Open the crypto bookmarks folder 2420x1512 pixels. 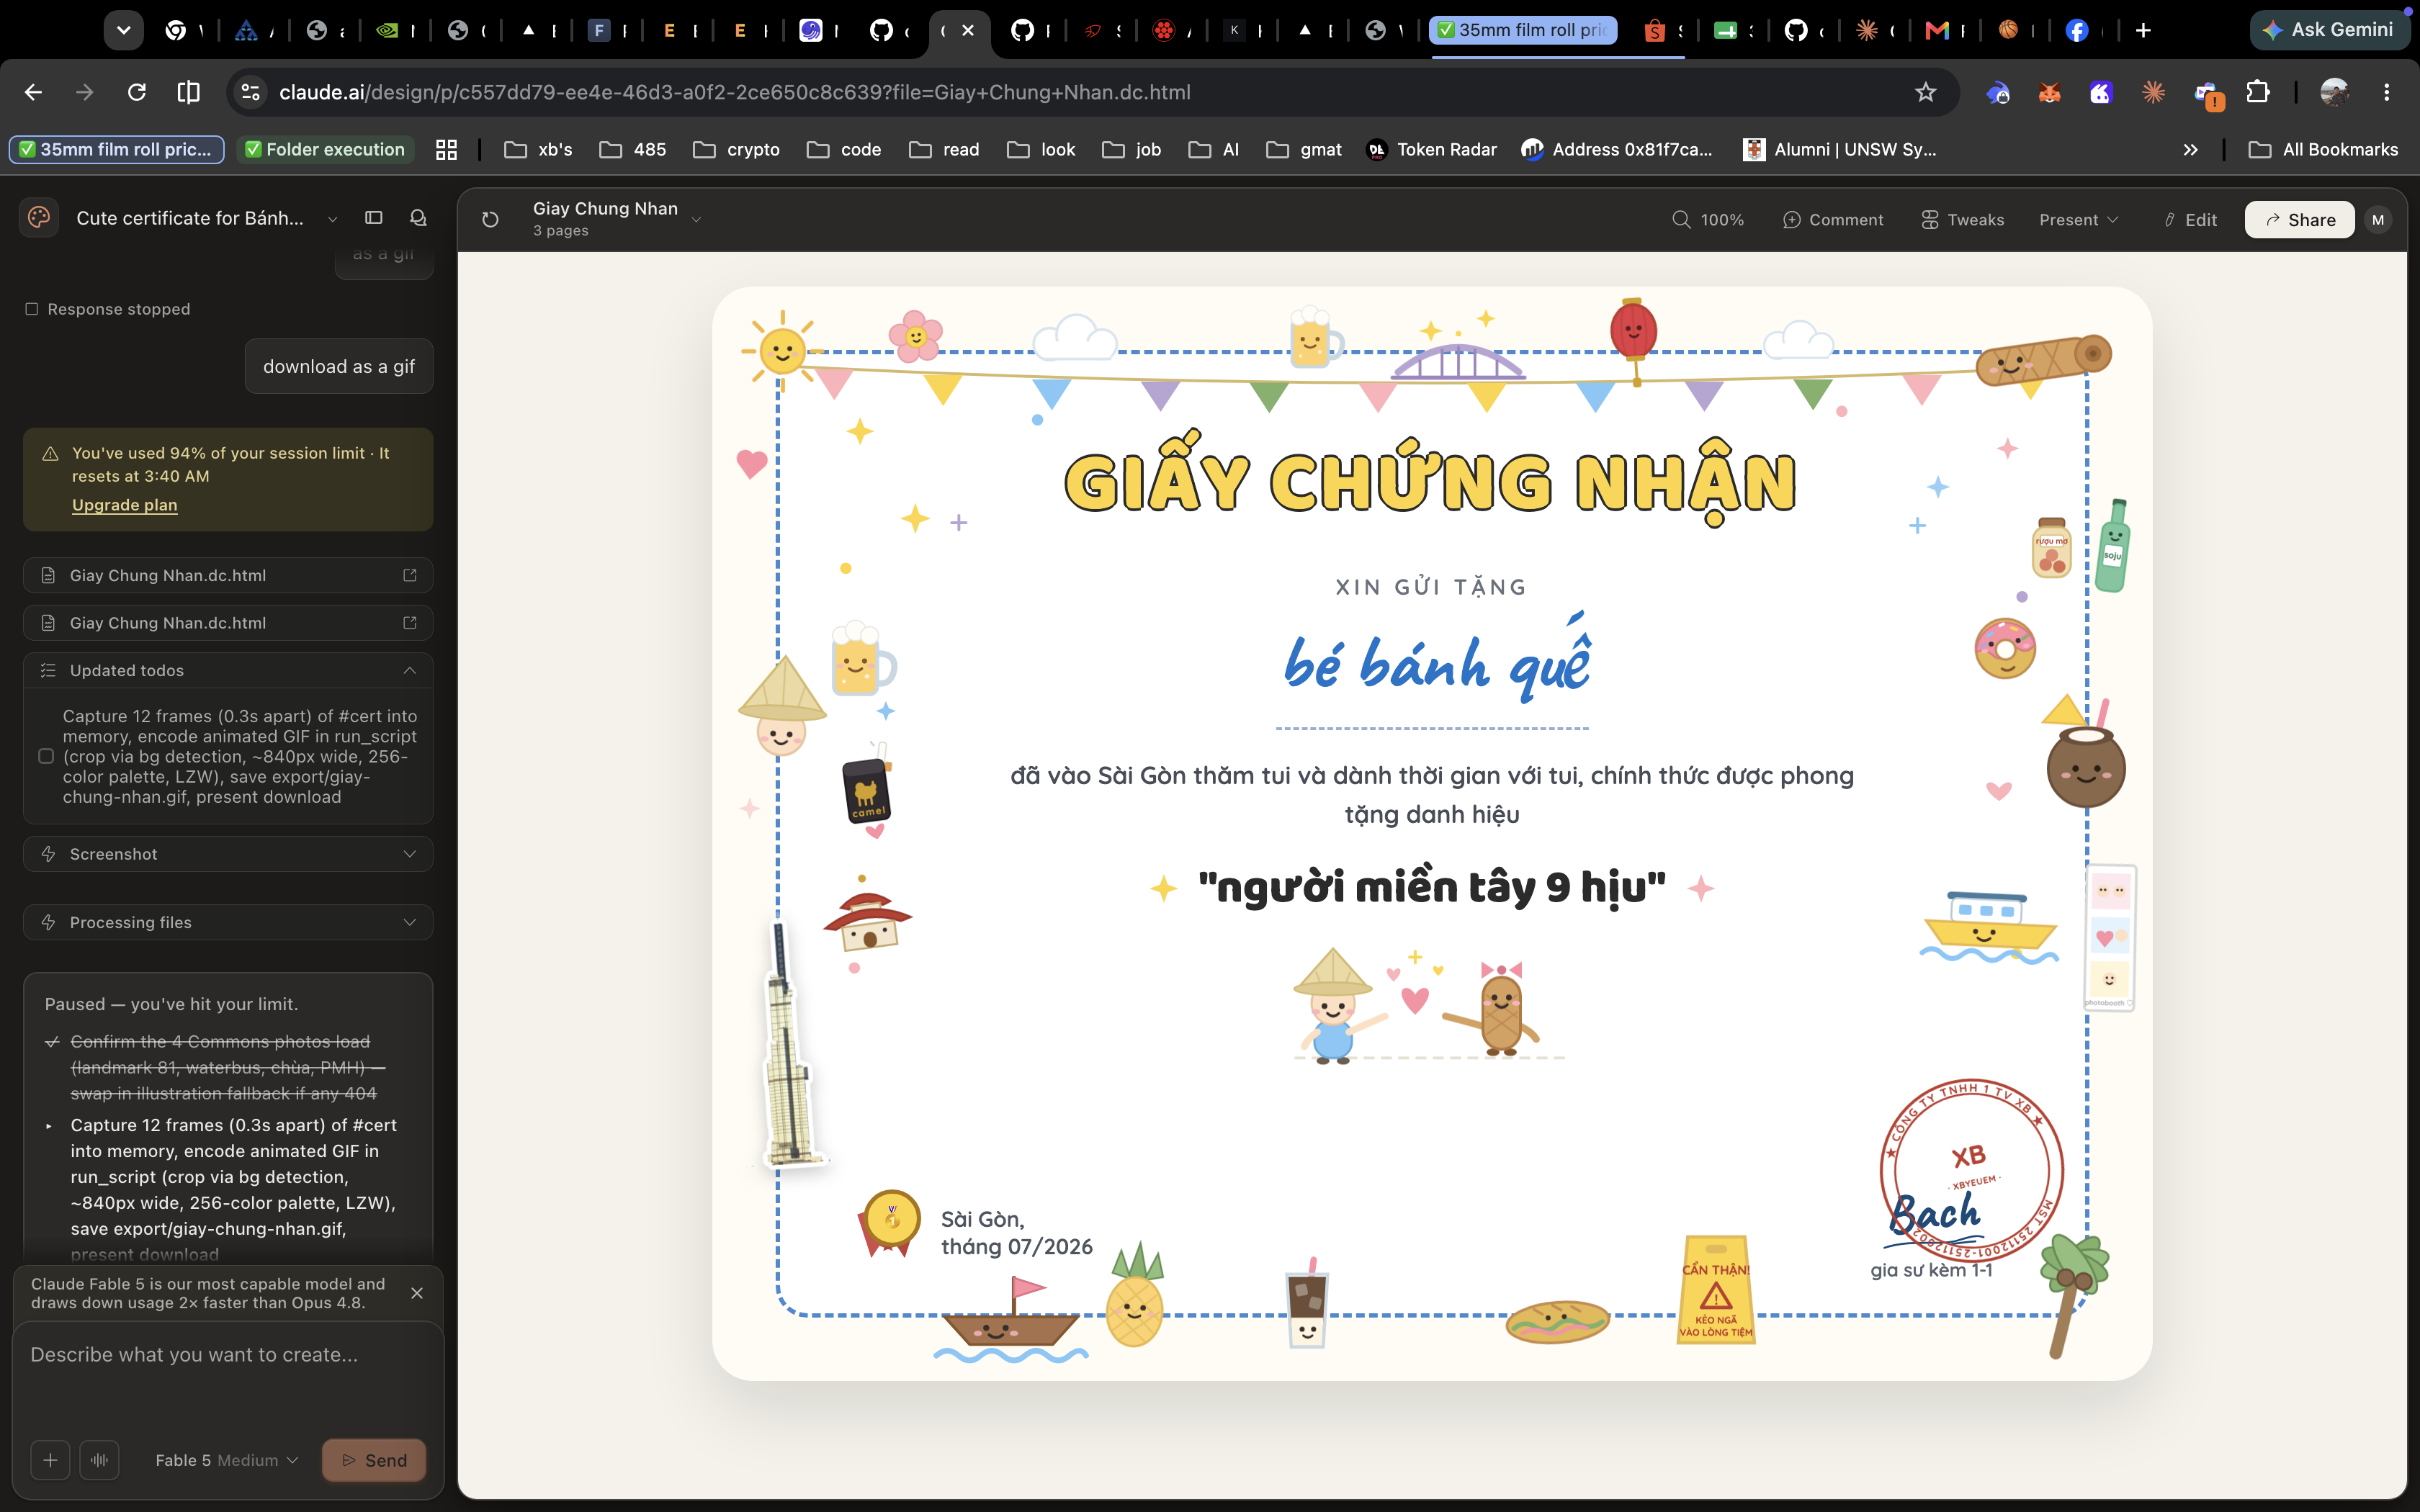tap(737, 149)
